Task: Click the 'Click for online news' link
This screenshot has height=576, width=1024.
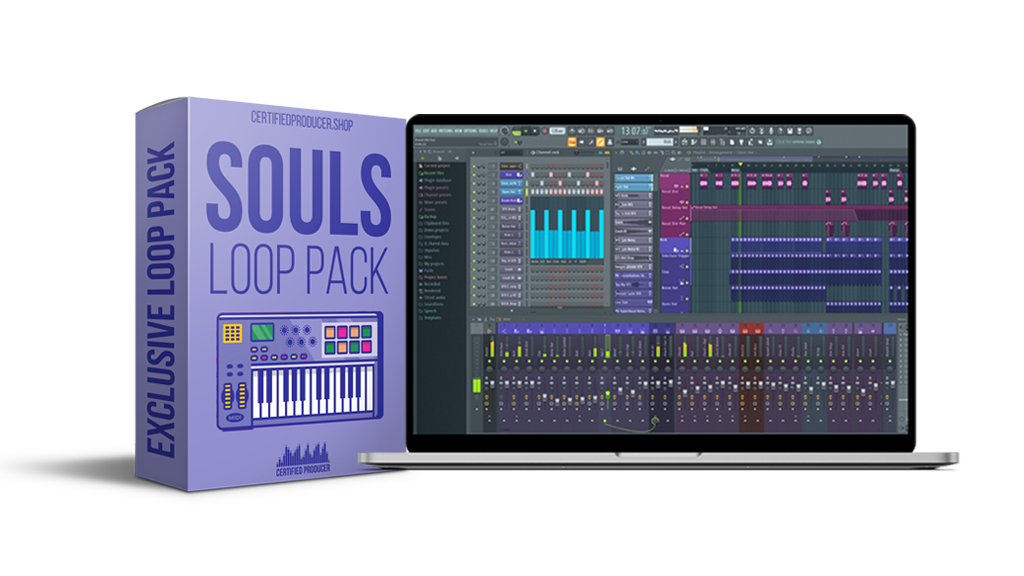Action: (x=795, y=141)
